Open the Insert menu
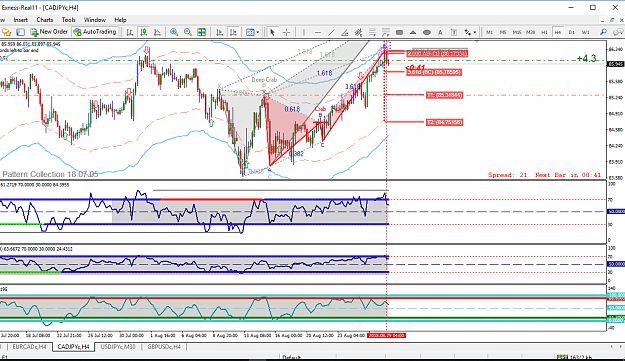The height and width of the screenshot is (361, 625). [21, 20]
